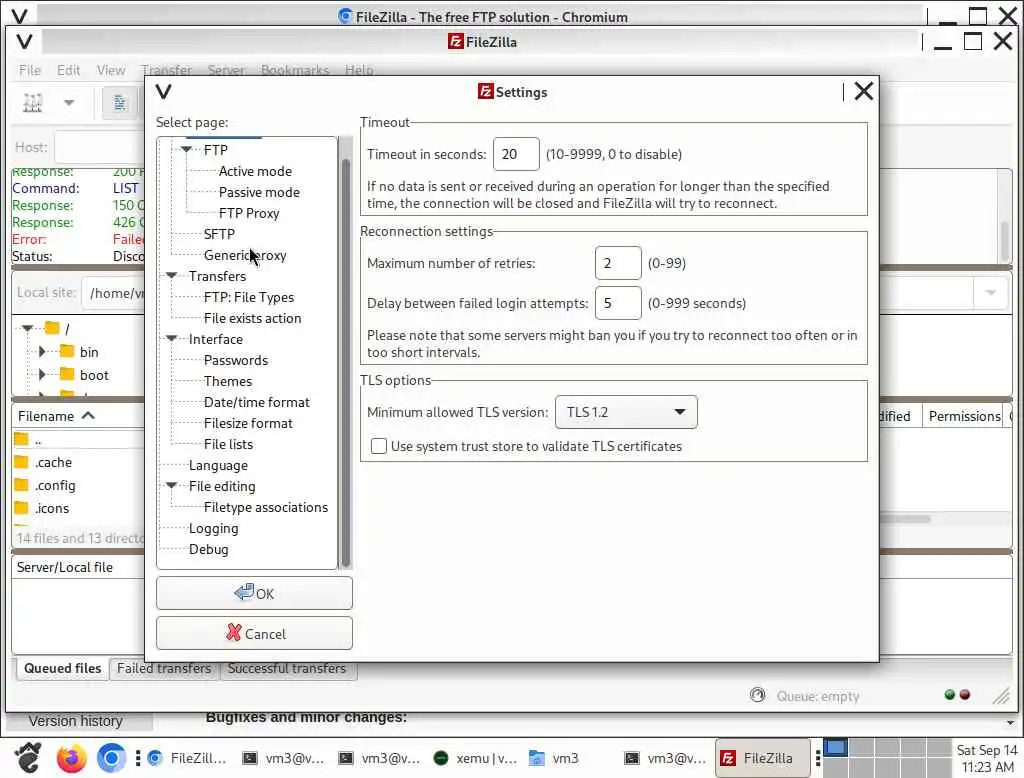This screenshot has width=1024, height=778.
Task: Open the Settings window menu arrow
Action: pyautogui.click(x=163, y=91)
